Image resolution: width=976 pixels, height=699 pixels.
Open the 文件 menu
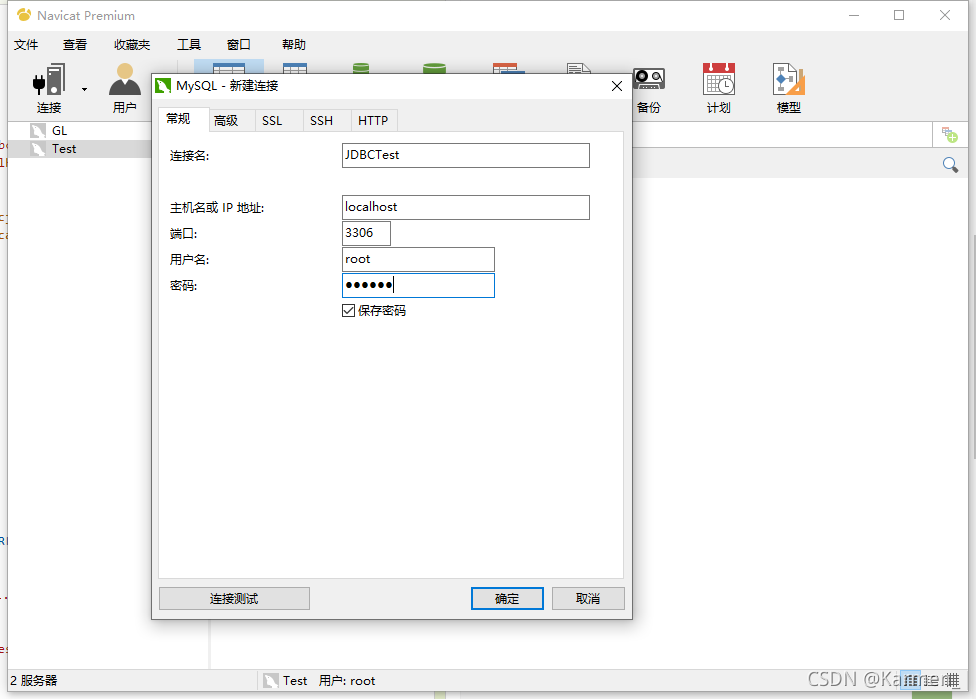pos(26,45)
